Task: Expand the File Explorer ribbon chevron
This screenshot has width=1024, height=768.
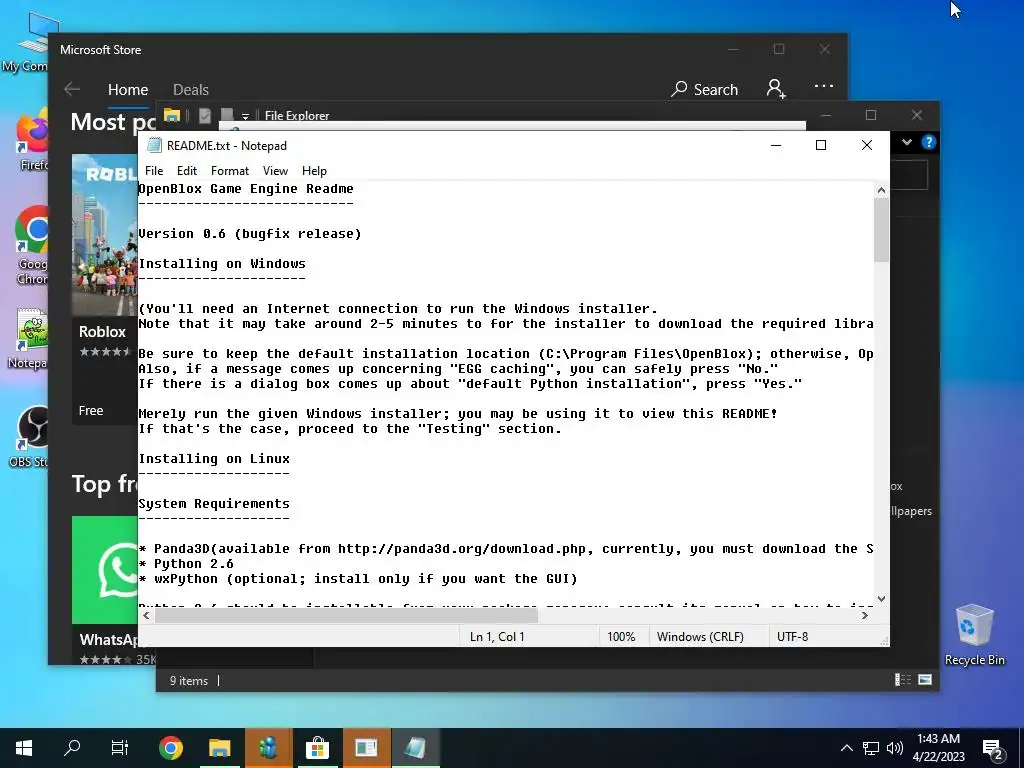Action: pos(906,142)
